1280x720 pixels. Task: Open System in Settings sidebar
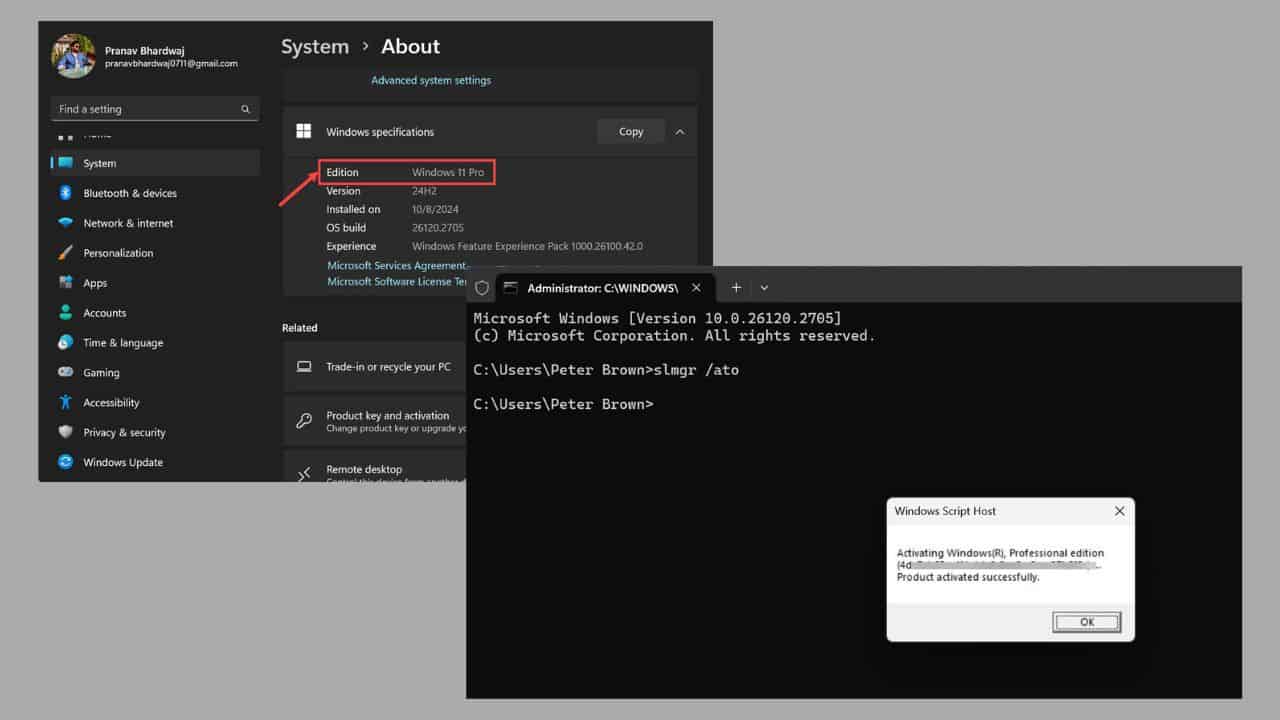(155, 163)
